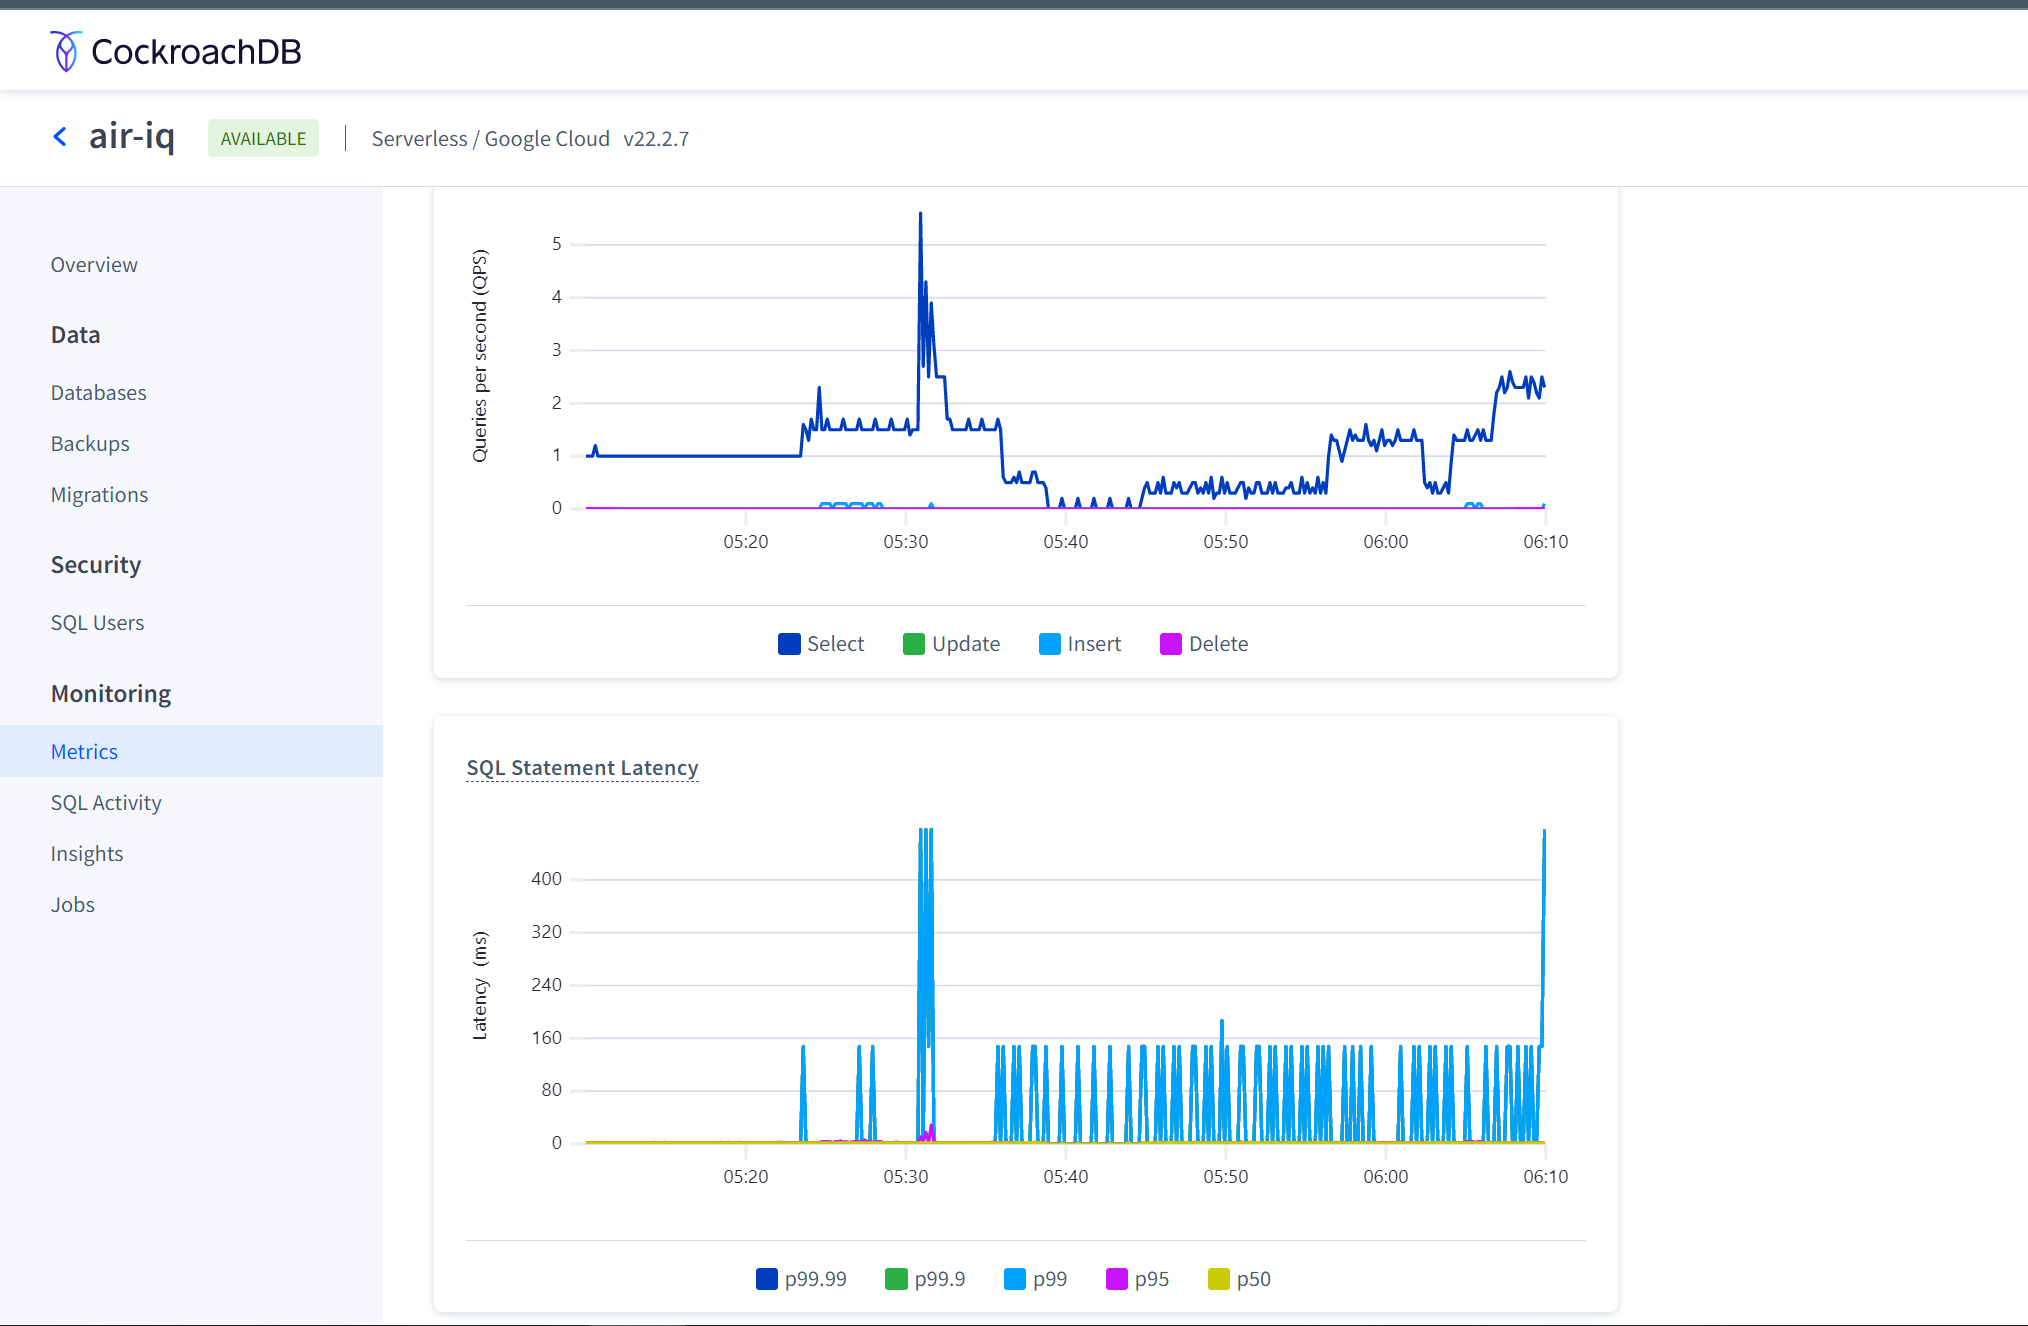The height and width of the screenshot is (1326, 2028).
Task: Open the Overview page in sidebar
Action: pos(94,265)
